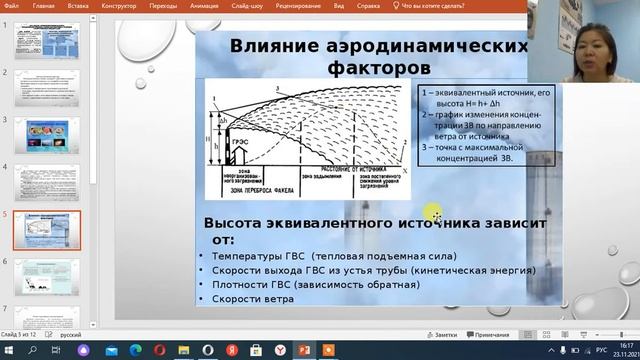Click the spell-check icon in status bar

tap(49, 335)
